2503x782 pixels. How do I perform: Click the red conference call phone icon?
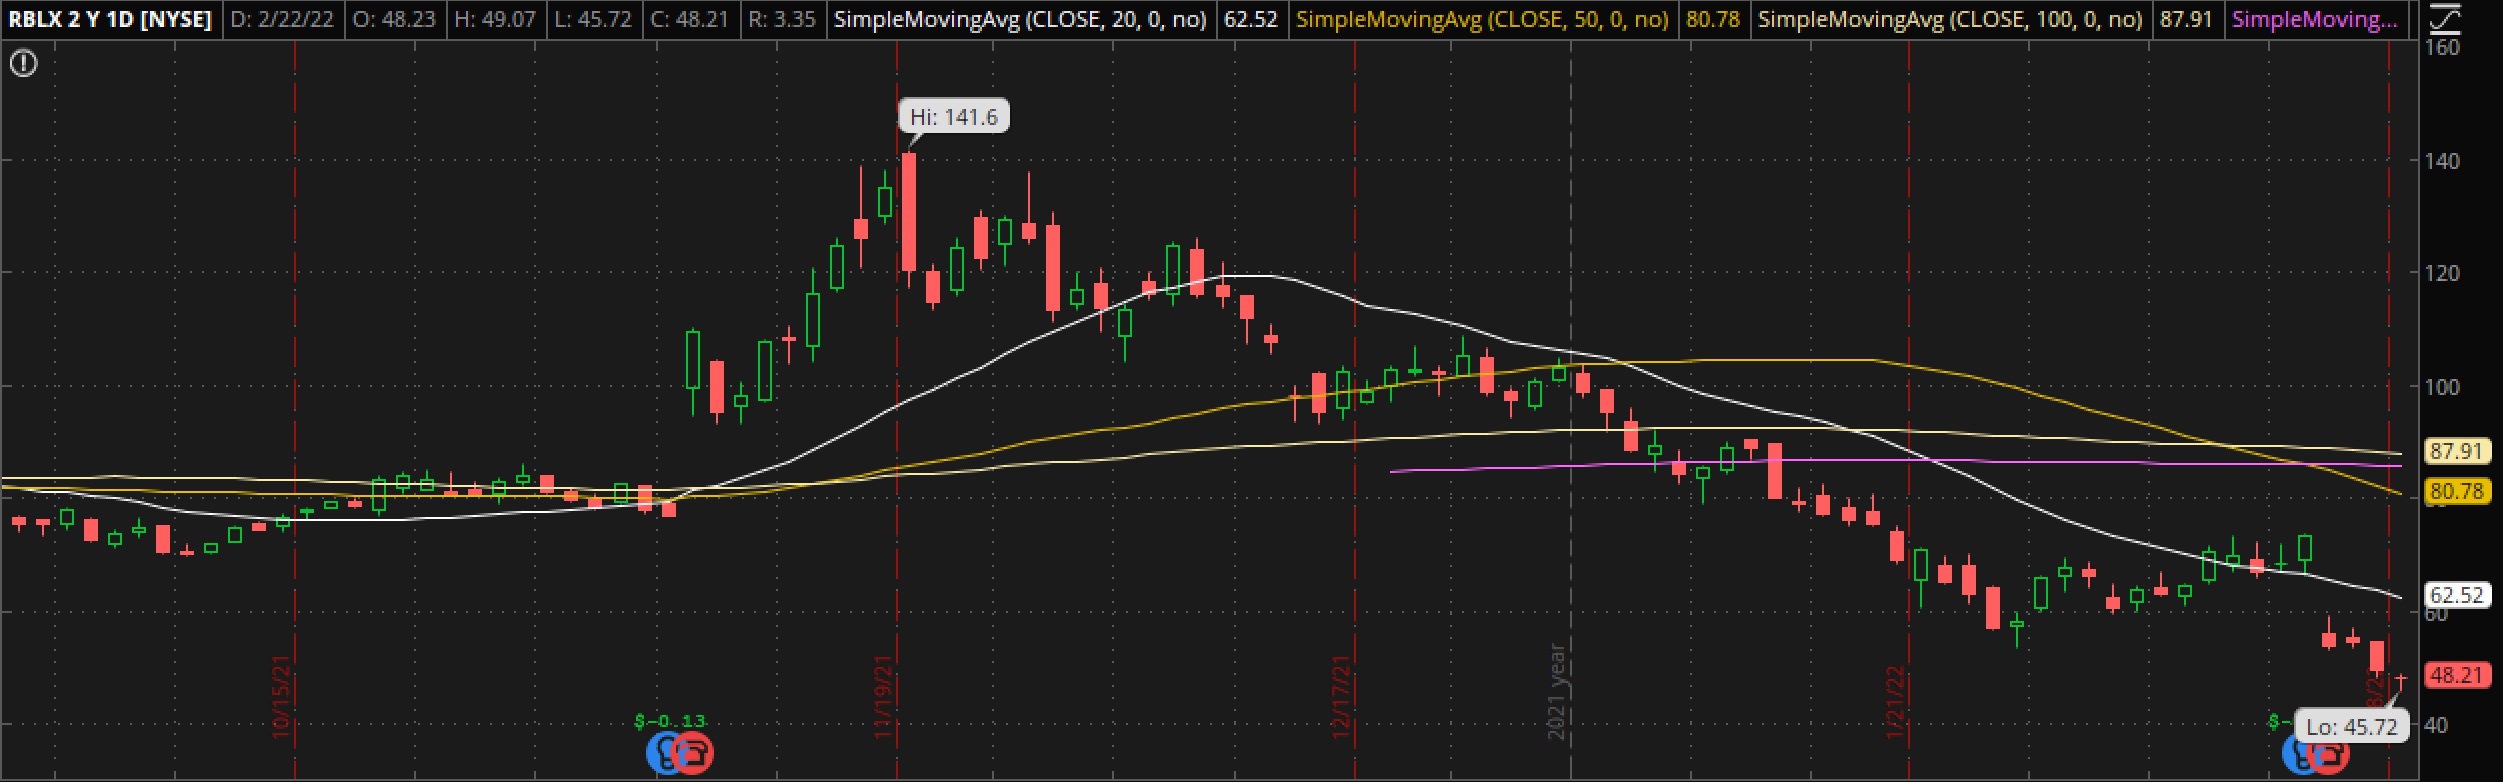(x=692, y=753)
